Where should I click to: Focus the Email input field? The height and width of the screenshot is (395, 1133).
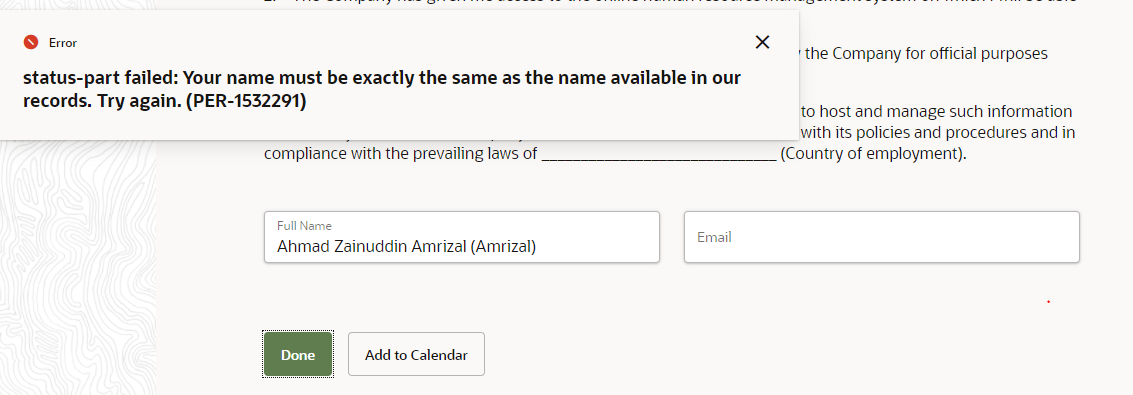(882, 237)
